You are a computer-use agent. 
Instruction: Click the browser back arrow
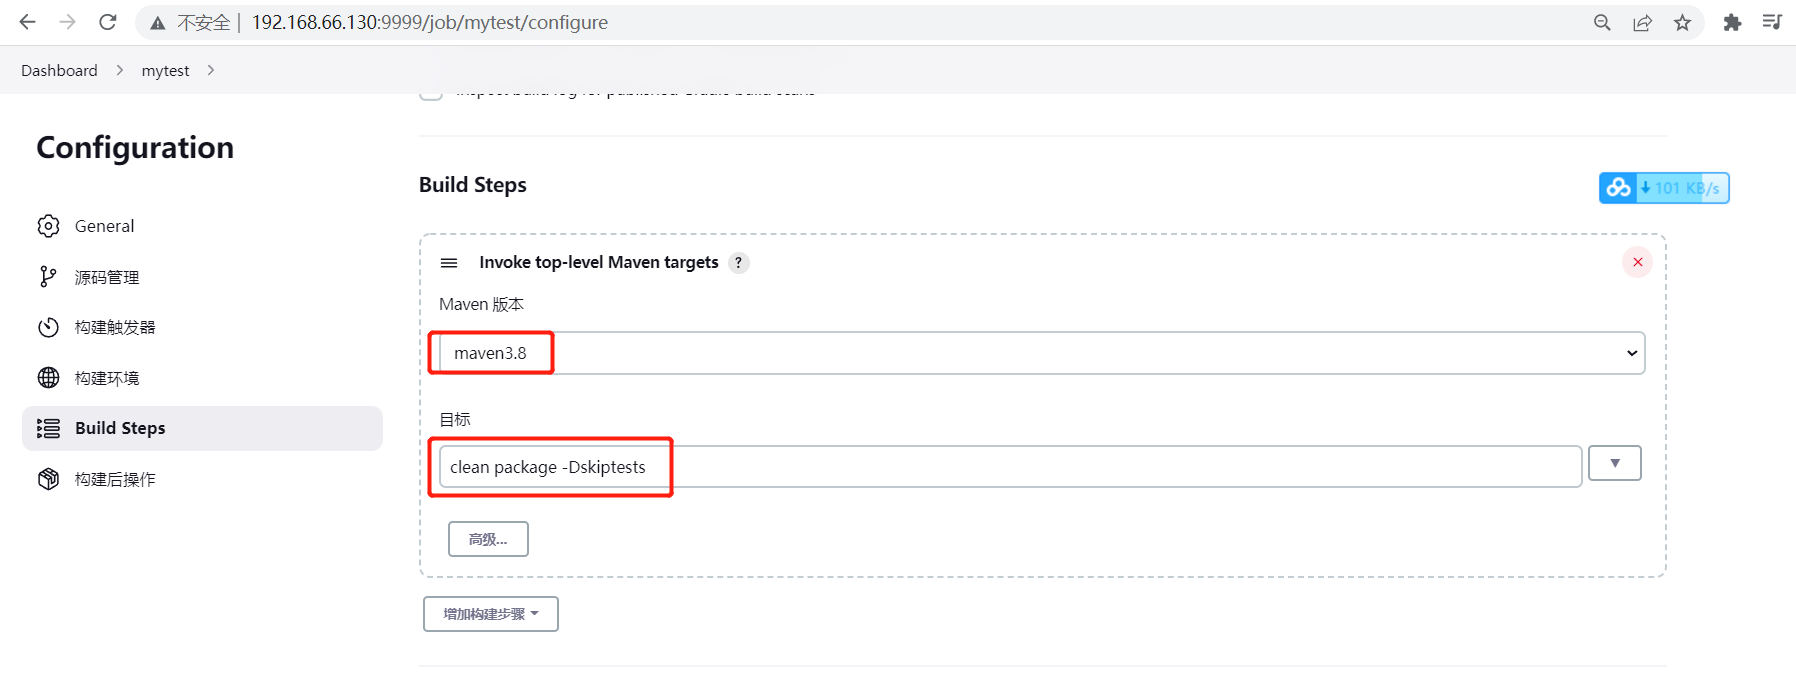[28, 22]
